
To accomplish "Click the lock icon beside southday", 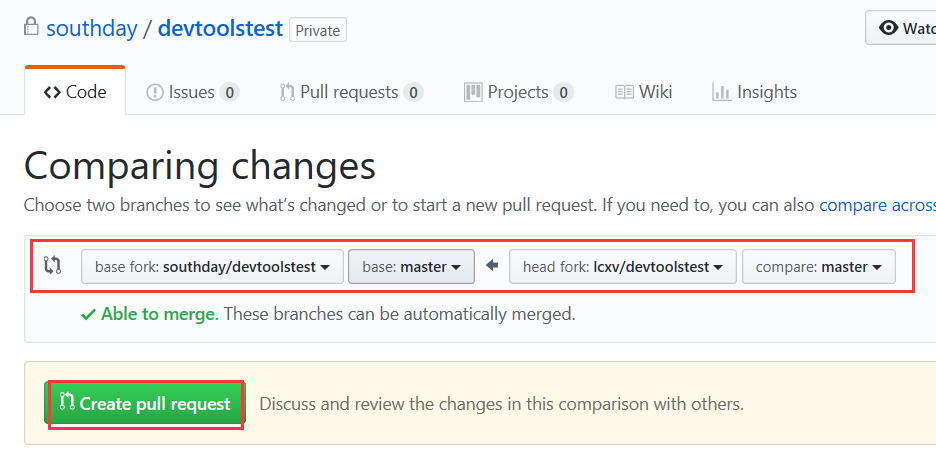I will (30, 26).
